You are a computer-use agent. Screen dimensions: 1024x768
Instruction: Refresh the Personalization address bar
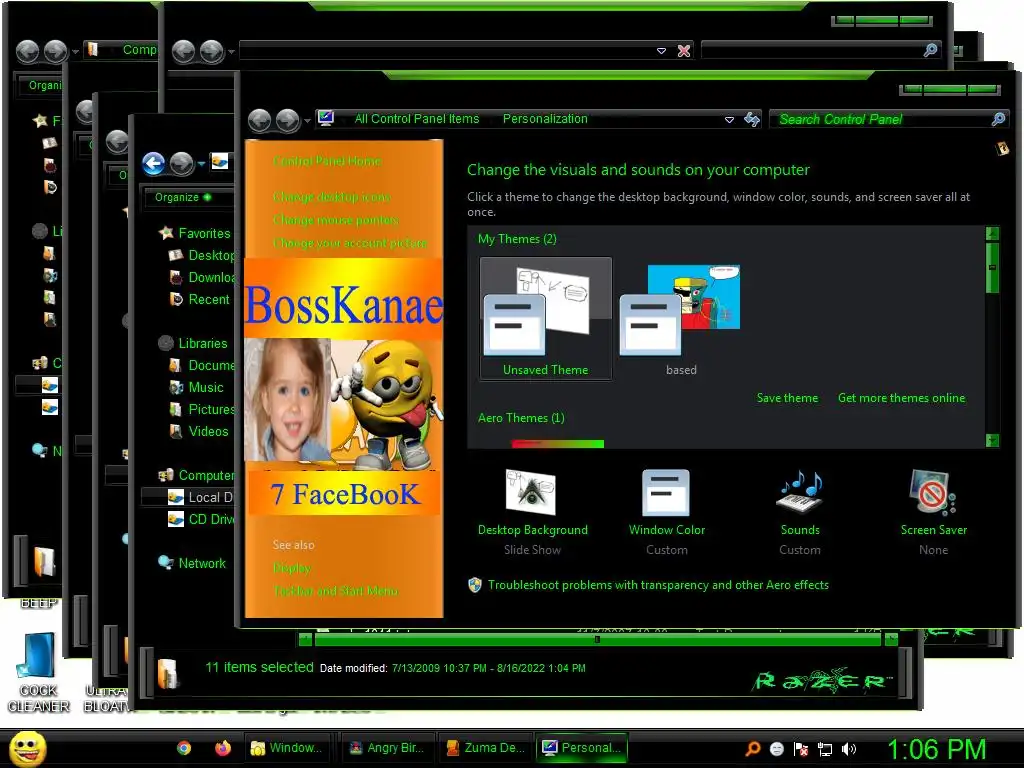(x=752, y=119)
